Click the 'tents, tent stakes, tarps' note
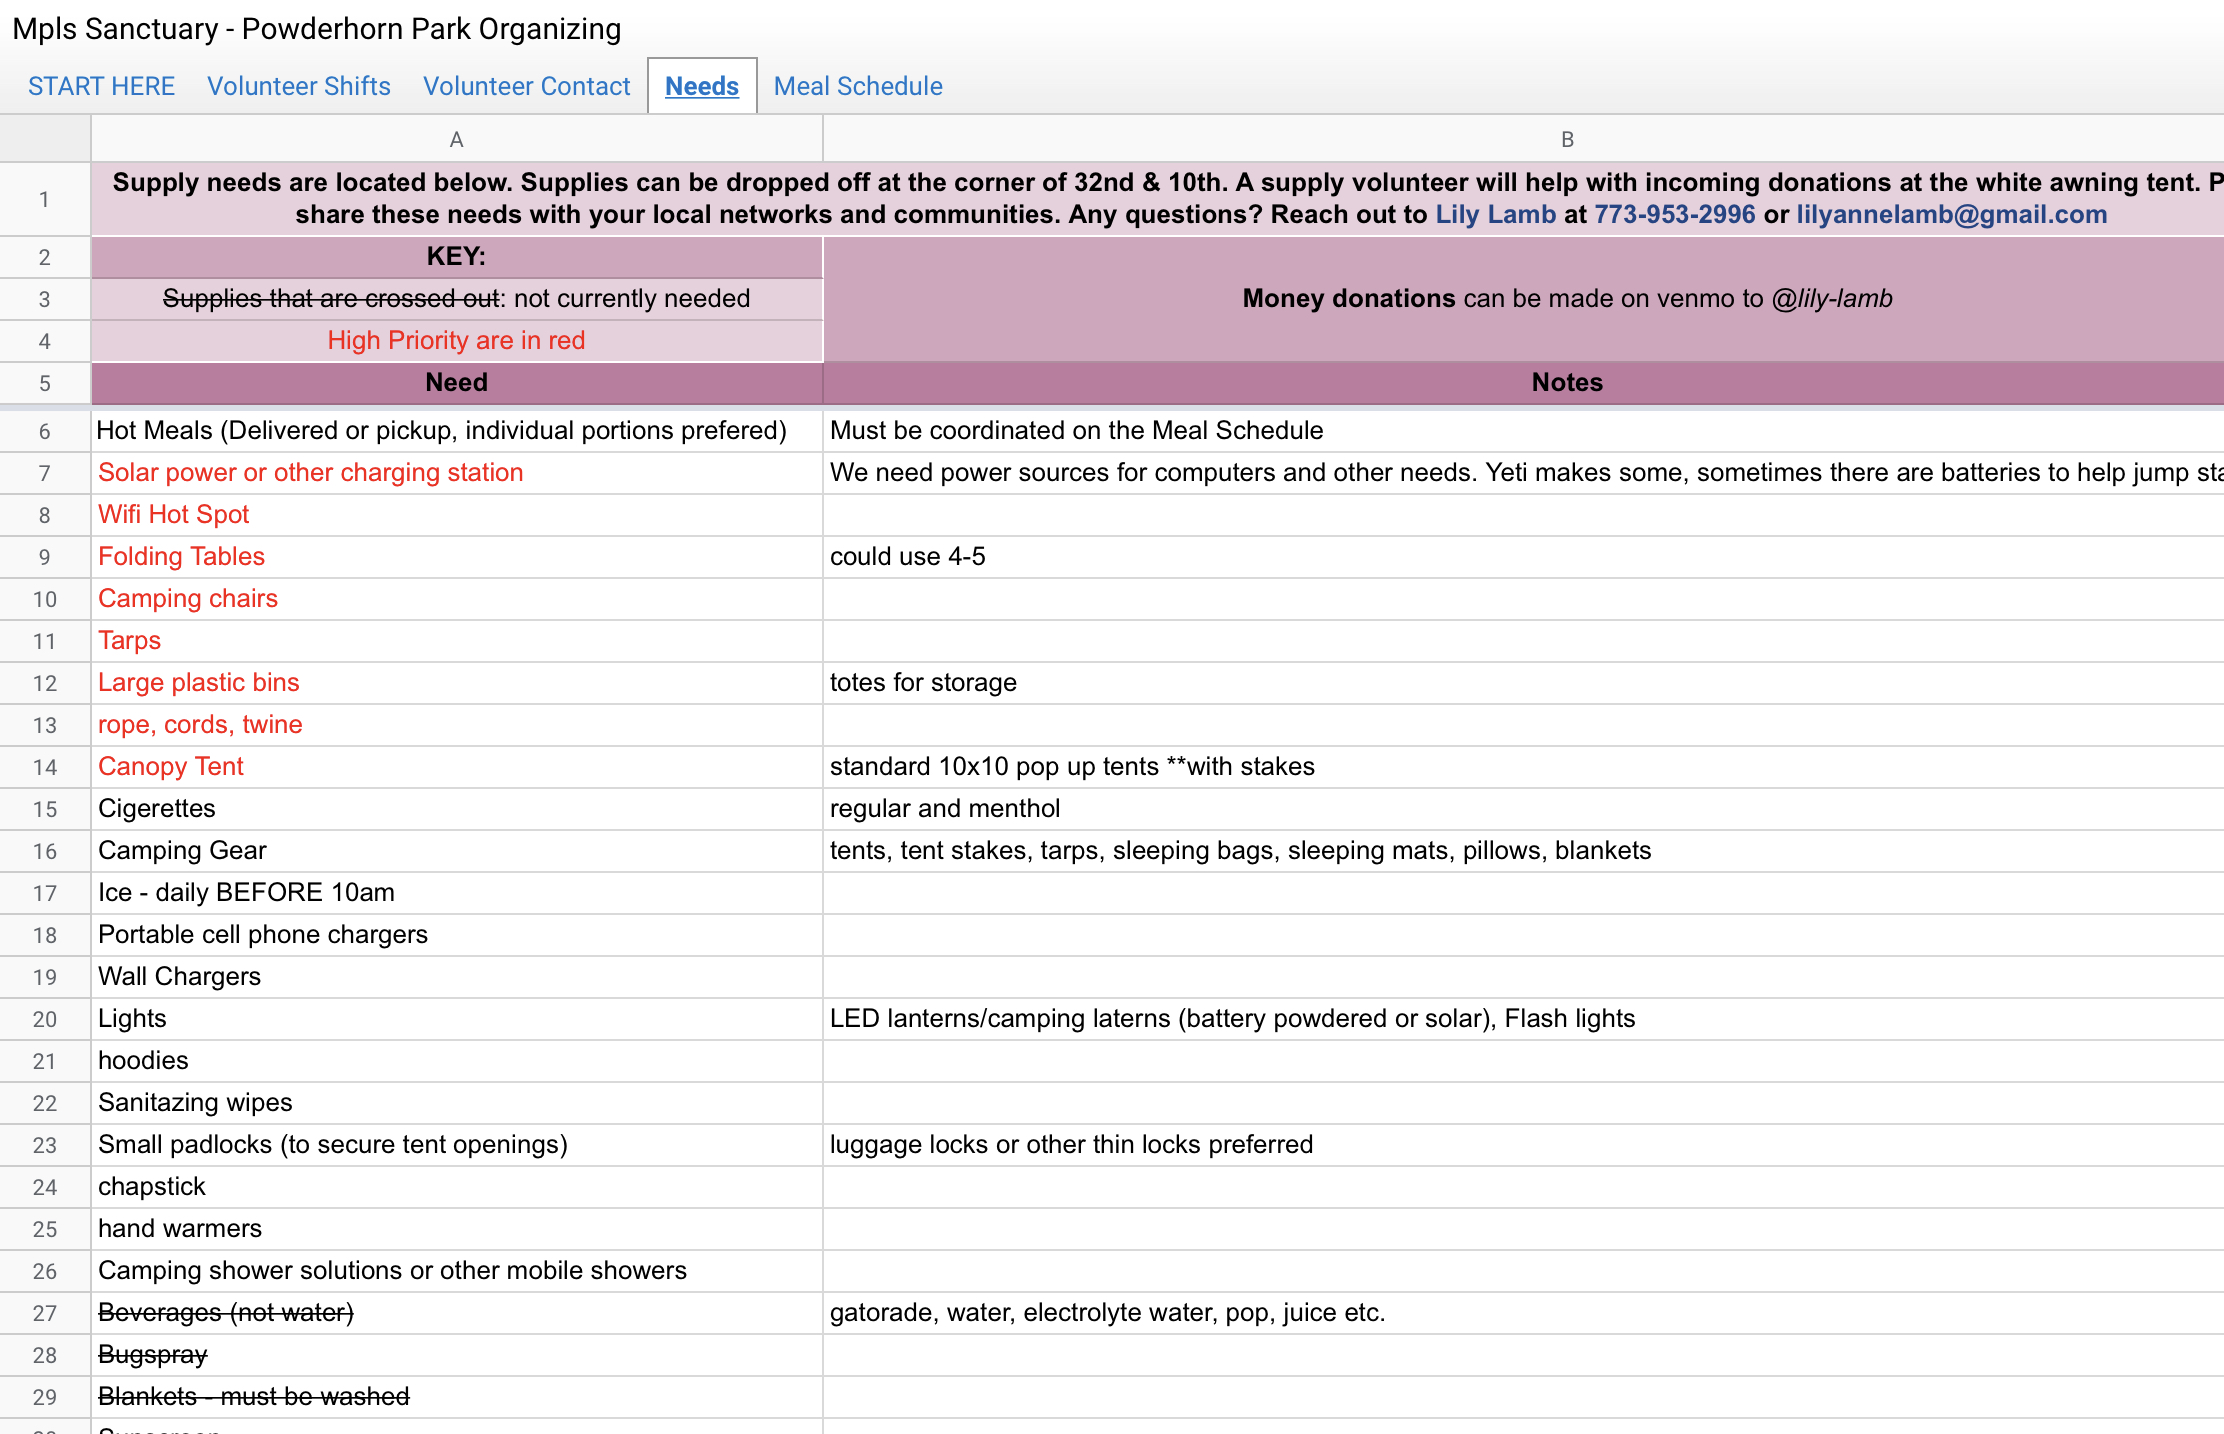Screen dimensions: 2224x1434 (1524, 851)
